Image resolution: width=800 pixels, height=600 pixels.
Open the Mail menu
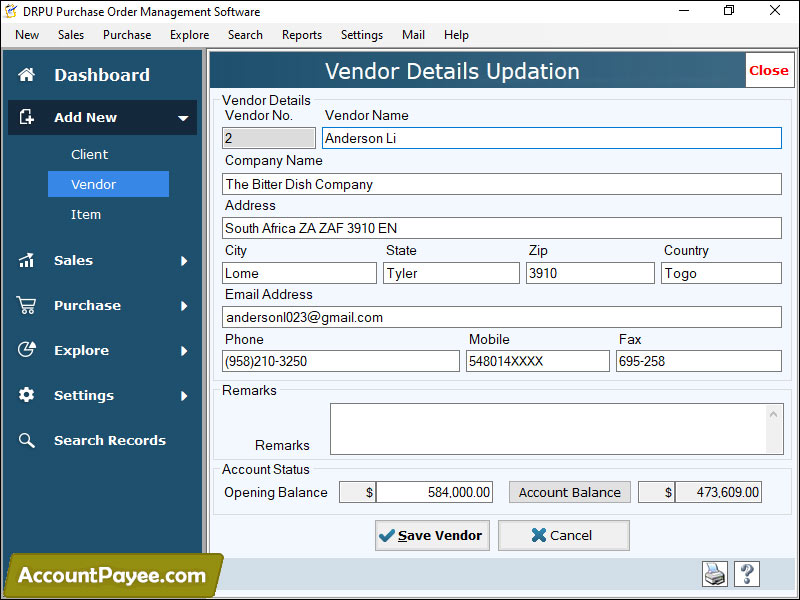(413, 34)
